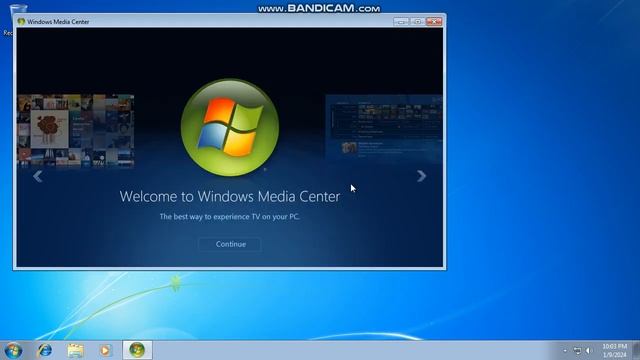Screen dimensions: 640x360
Task: Close the Windows Media Center window
Action: tap(434, 21)
